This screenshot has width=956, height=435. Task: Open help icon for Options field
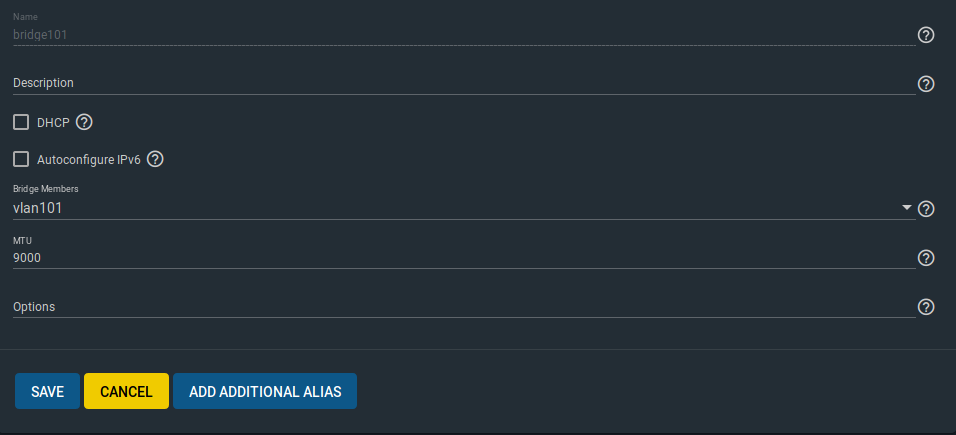[x=926, y=307]
